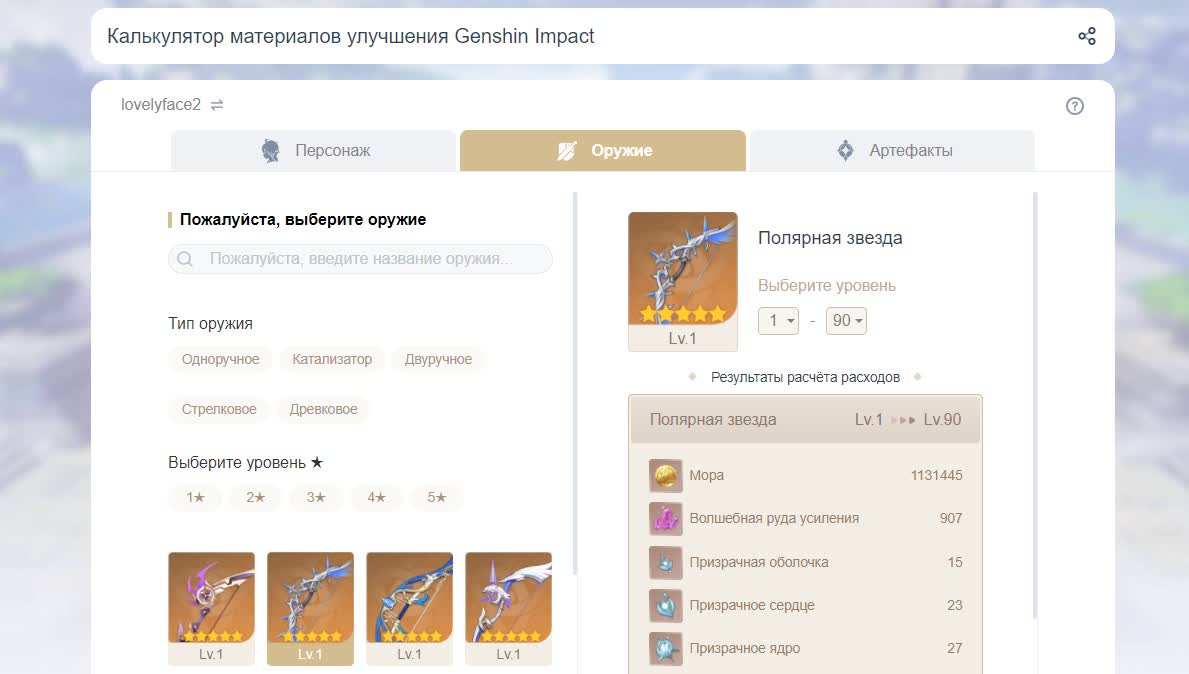Click the Mora amount 1131445

click(x=936, y=475)
